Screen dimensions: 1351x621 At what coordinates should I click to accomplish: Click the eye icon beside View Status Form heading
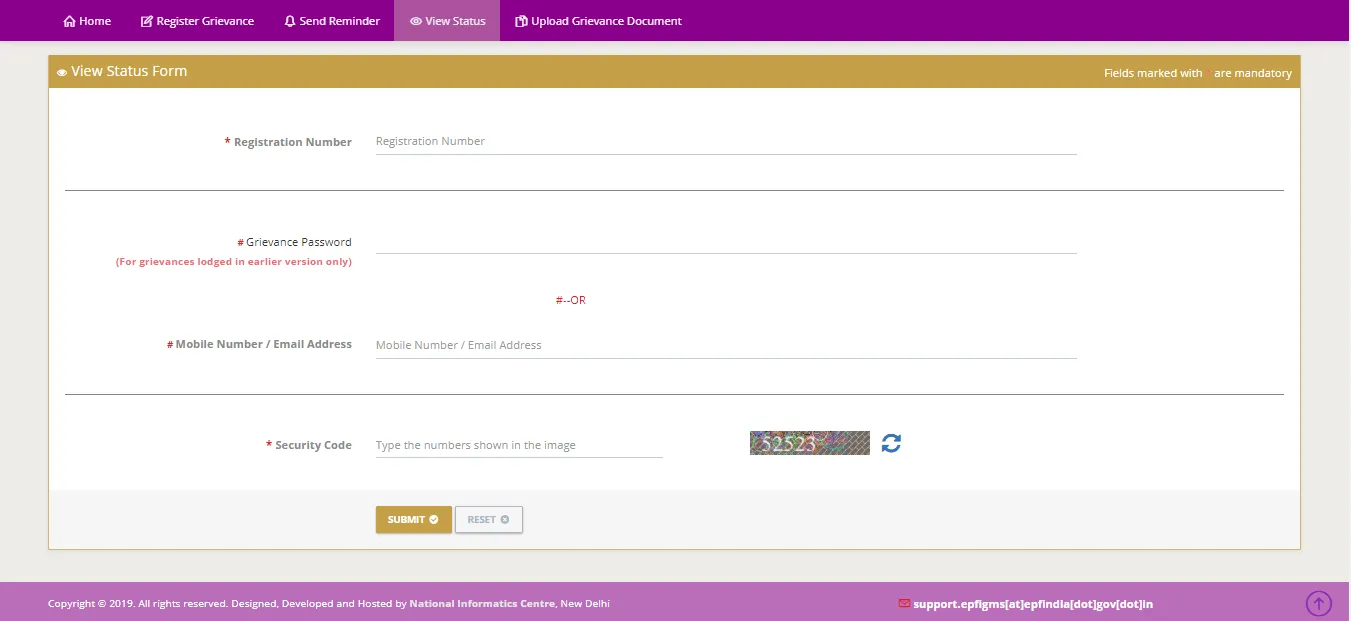coord(61,71)
